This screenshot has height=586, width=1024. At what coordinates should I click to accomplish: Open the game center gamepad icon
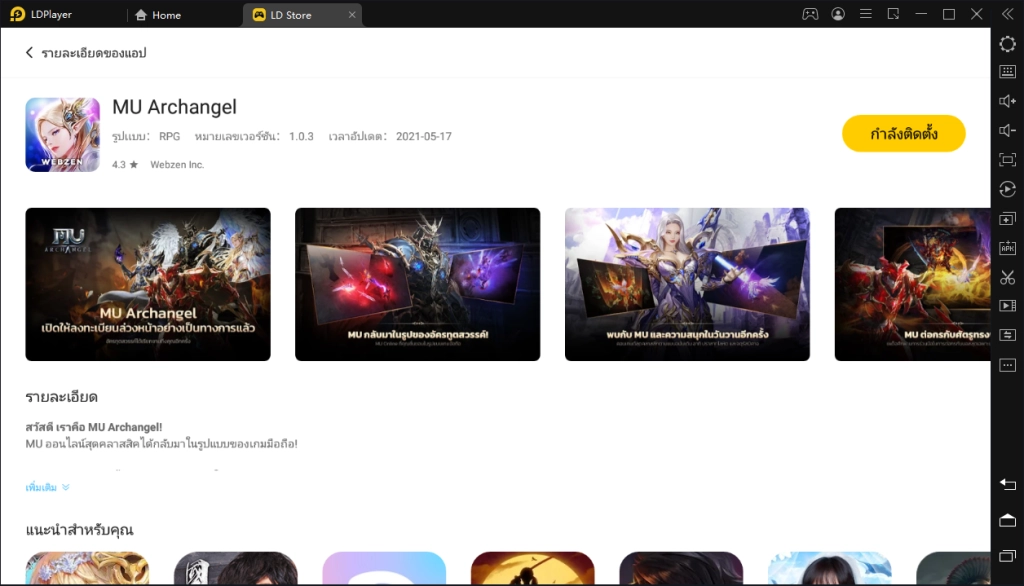pyautogui.click(x=811, y=14)
